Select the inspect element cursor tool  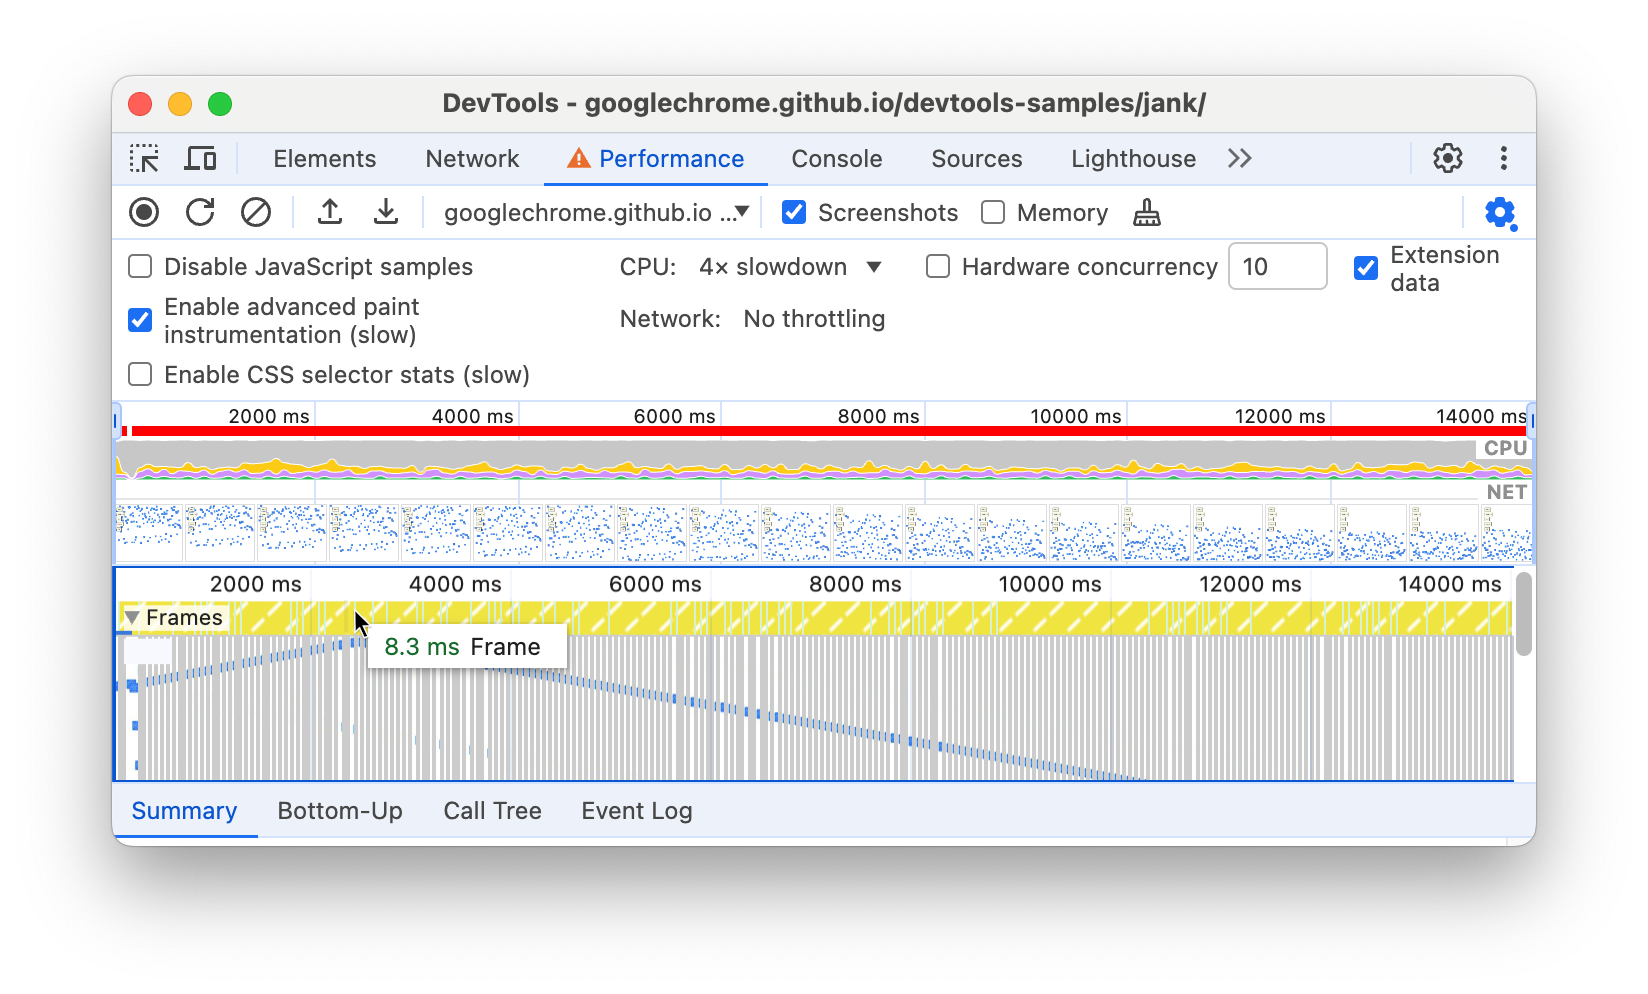145,158
